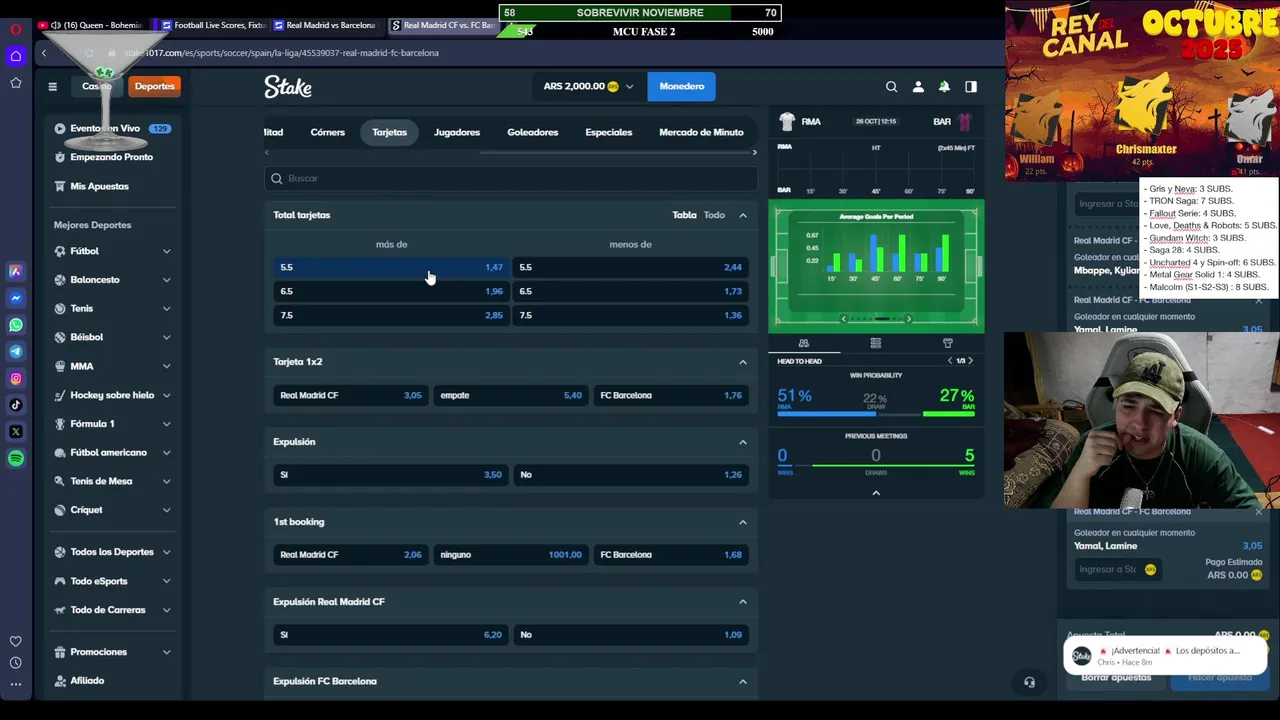Open Opera bookmarks star icon
Viewport: 1280px width, 720px height.
pos(15,83)
